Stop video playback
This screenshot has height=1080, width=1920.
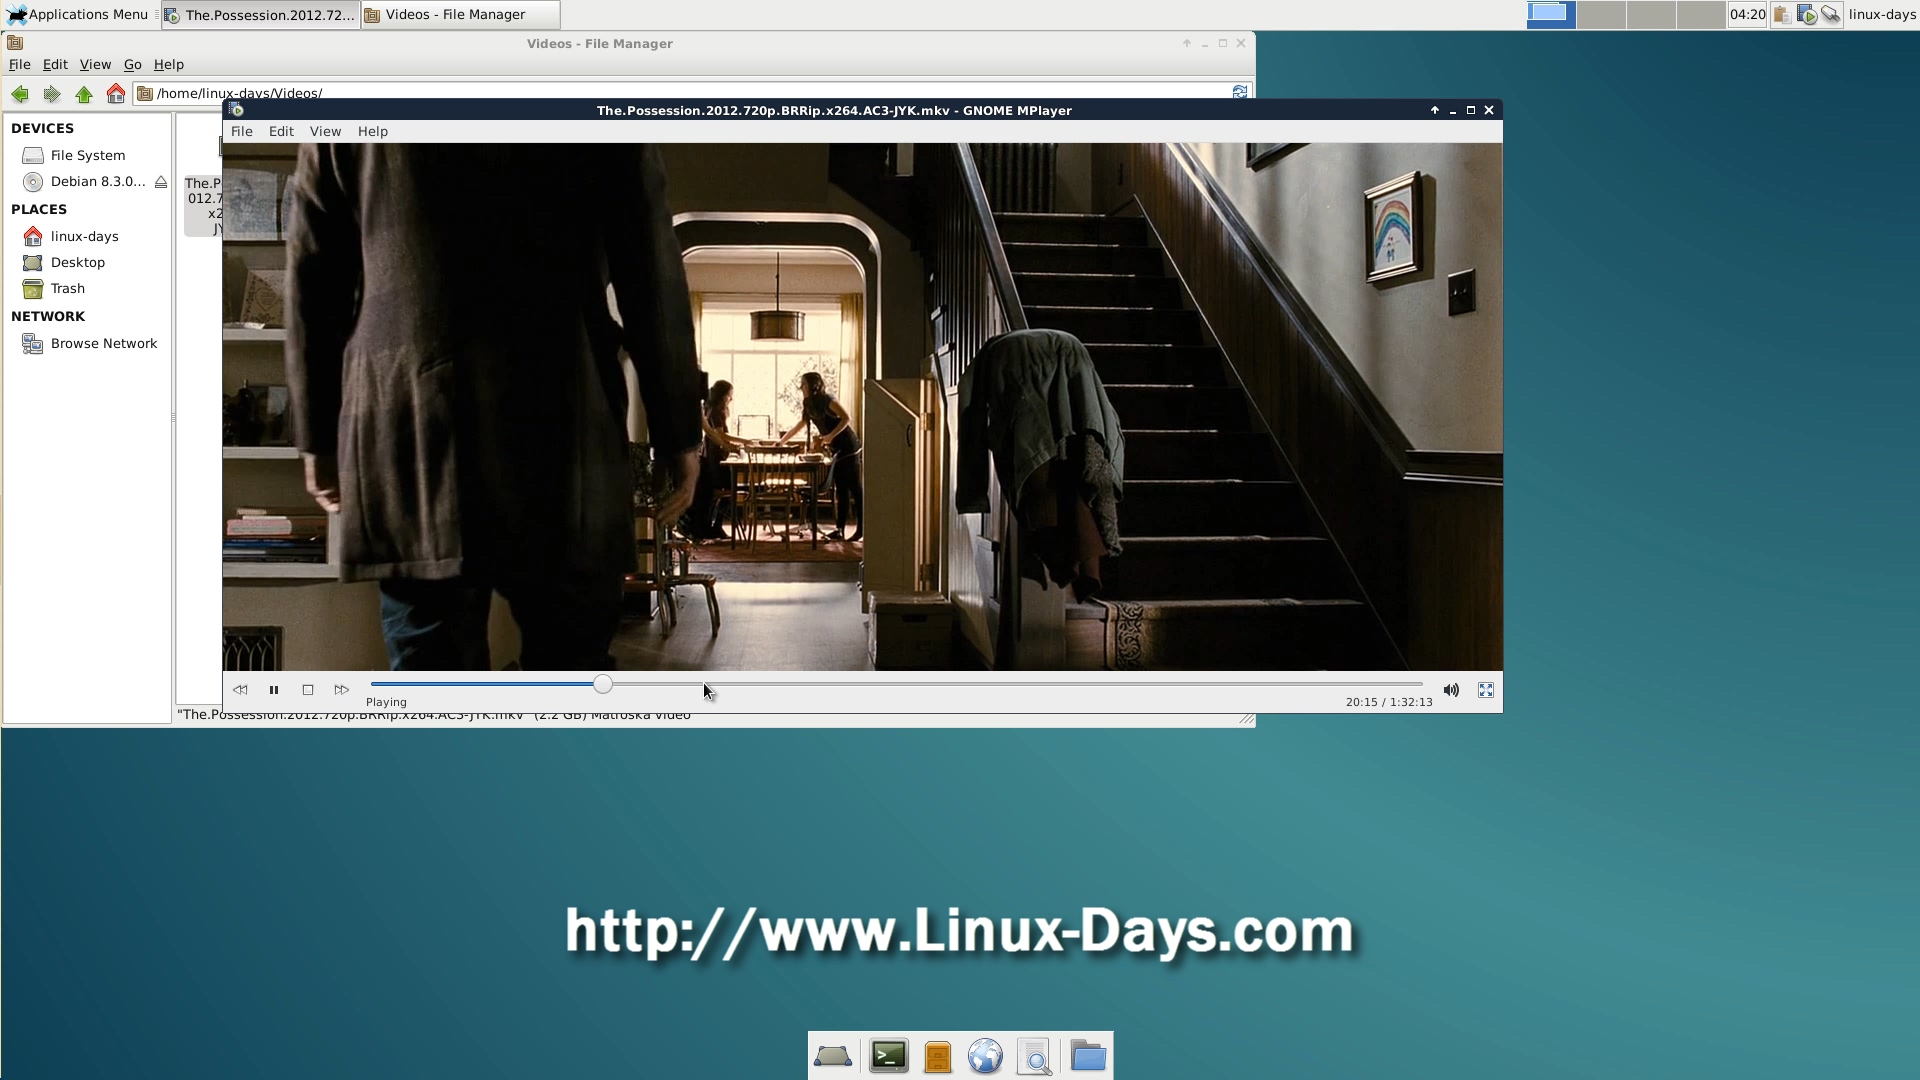pos(308,690)
